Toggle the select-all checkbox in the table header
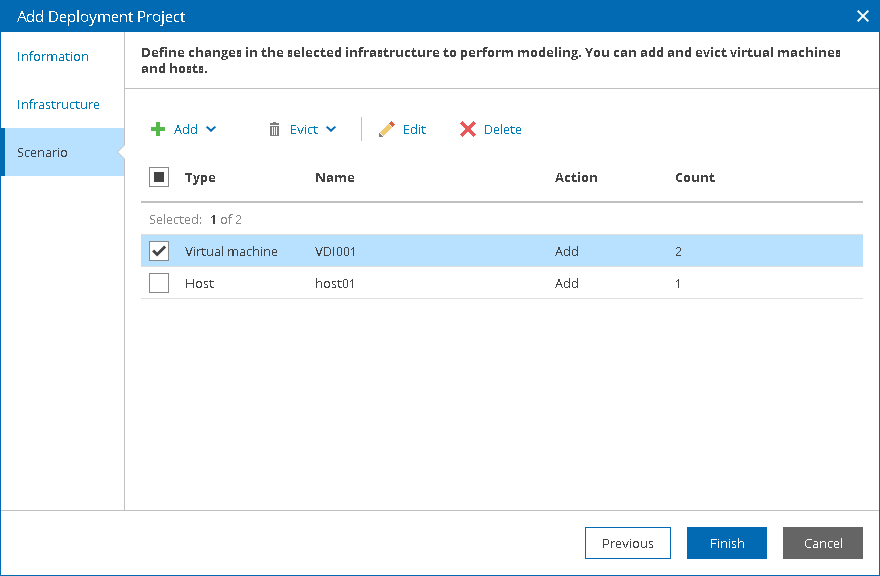This screenshot has width=880, height=576. point(159,177)
